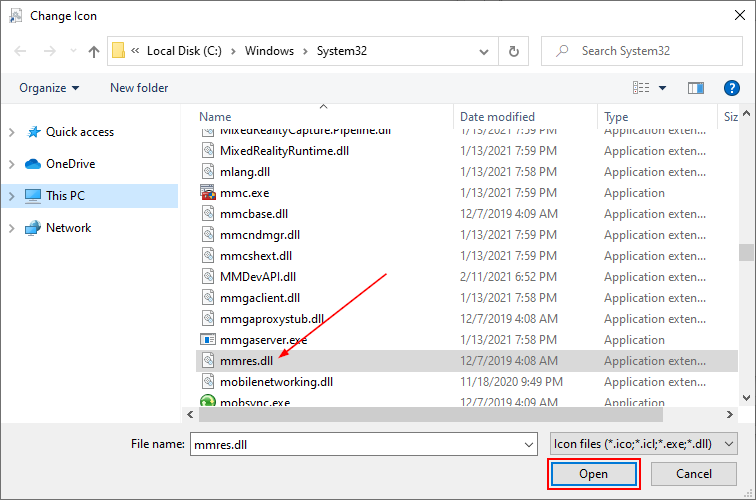This screenshot has width=756, height=500.
Task: Select MixedRealityRuntime.dll file icon
Action: (x=208, y=150)
